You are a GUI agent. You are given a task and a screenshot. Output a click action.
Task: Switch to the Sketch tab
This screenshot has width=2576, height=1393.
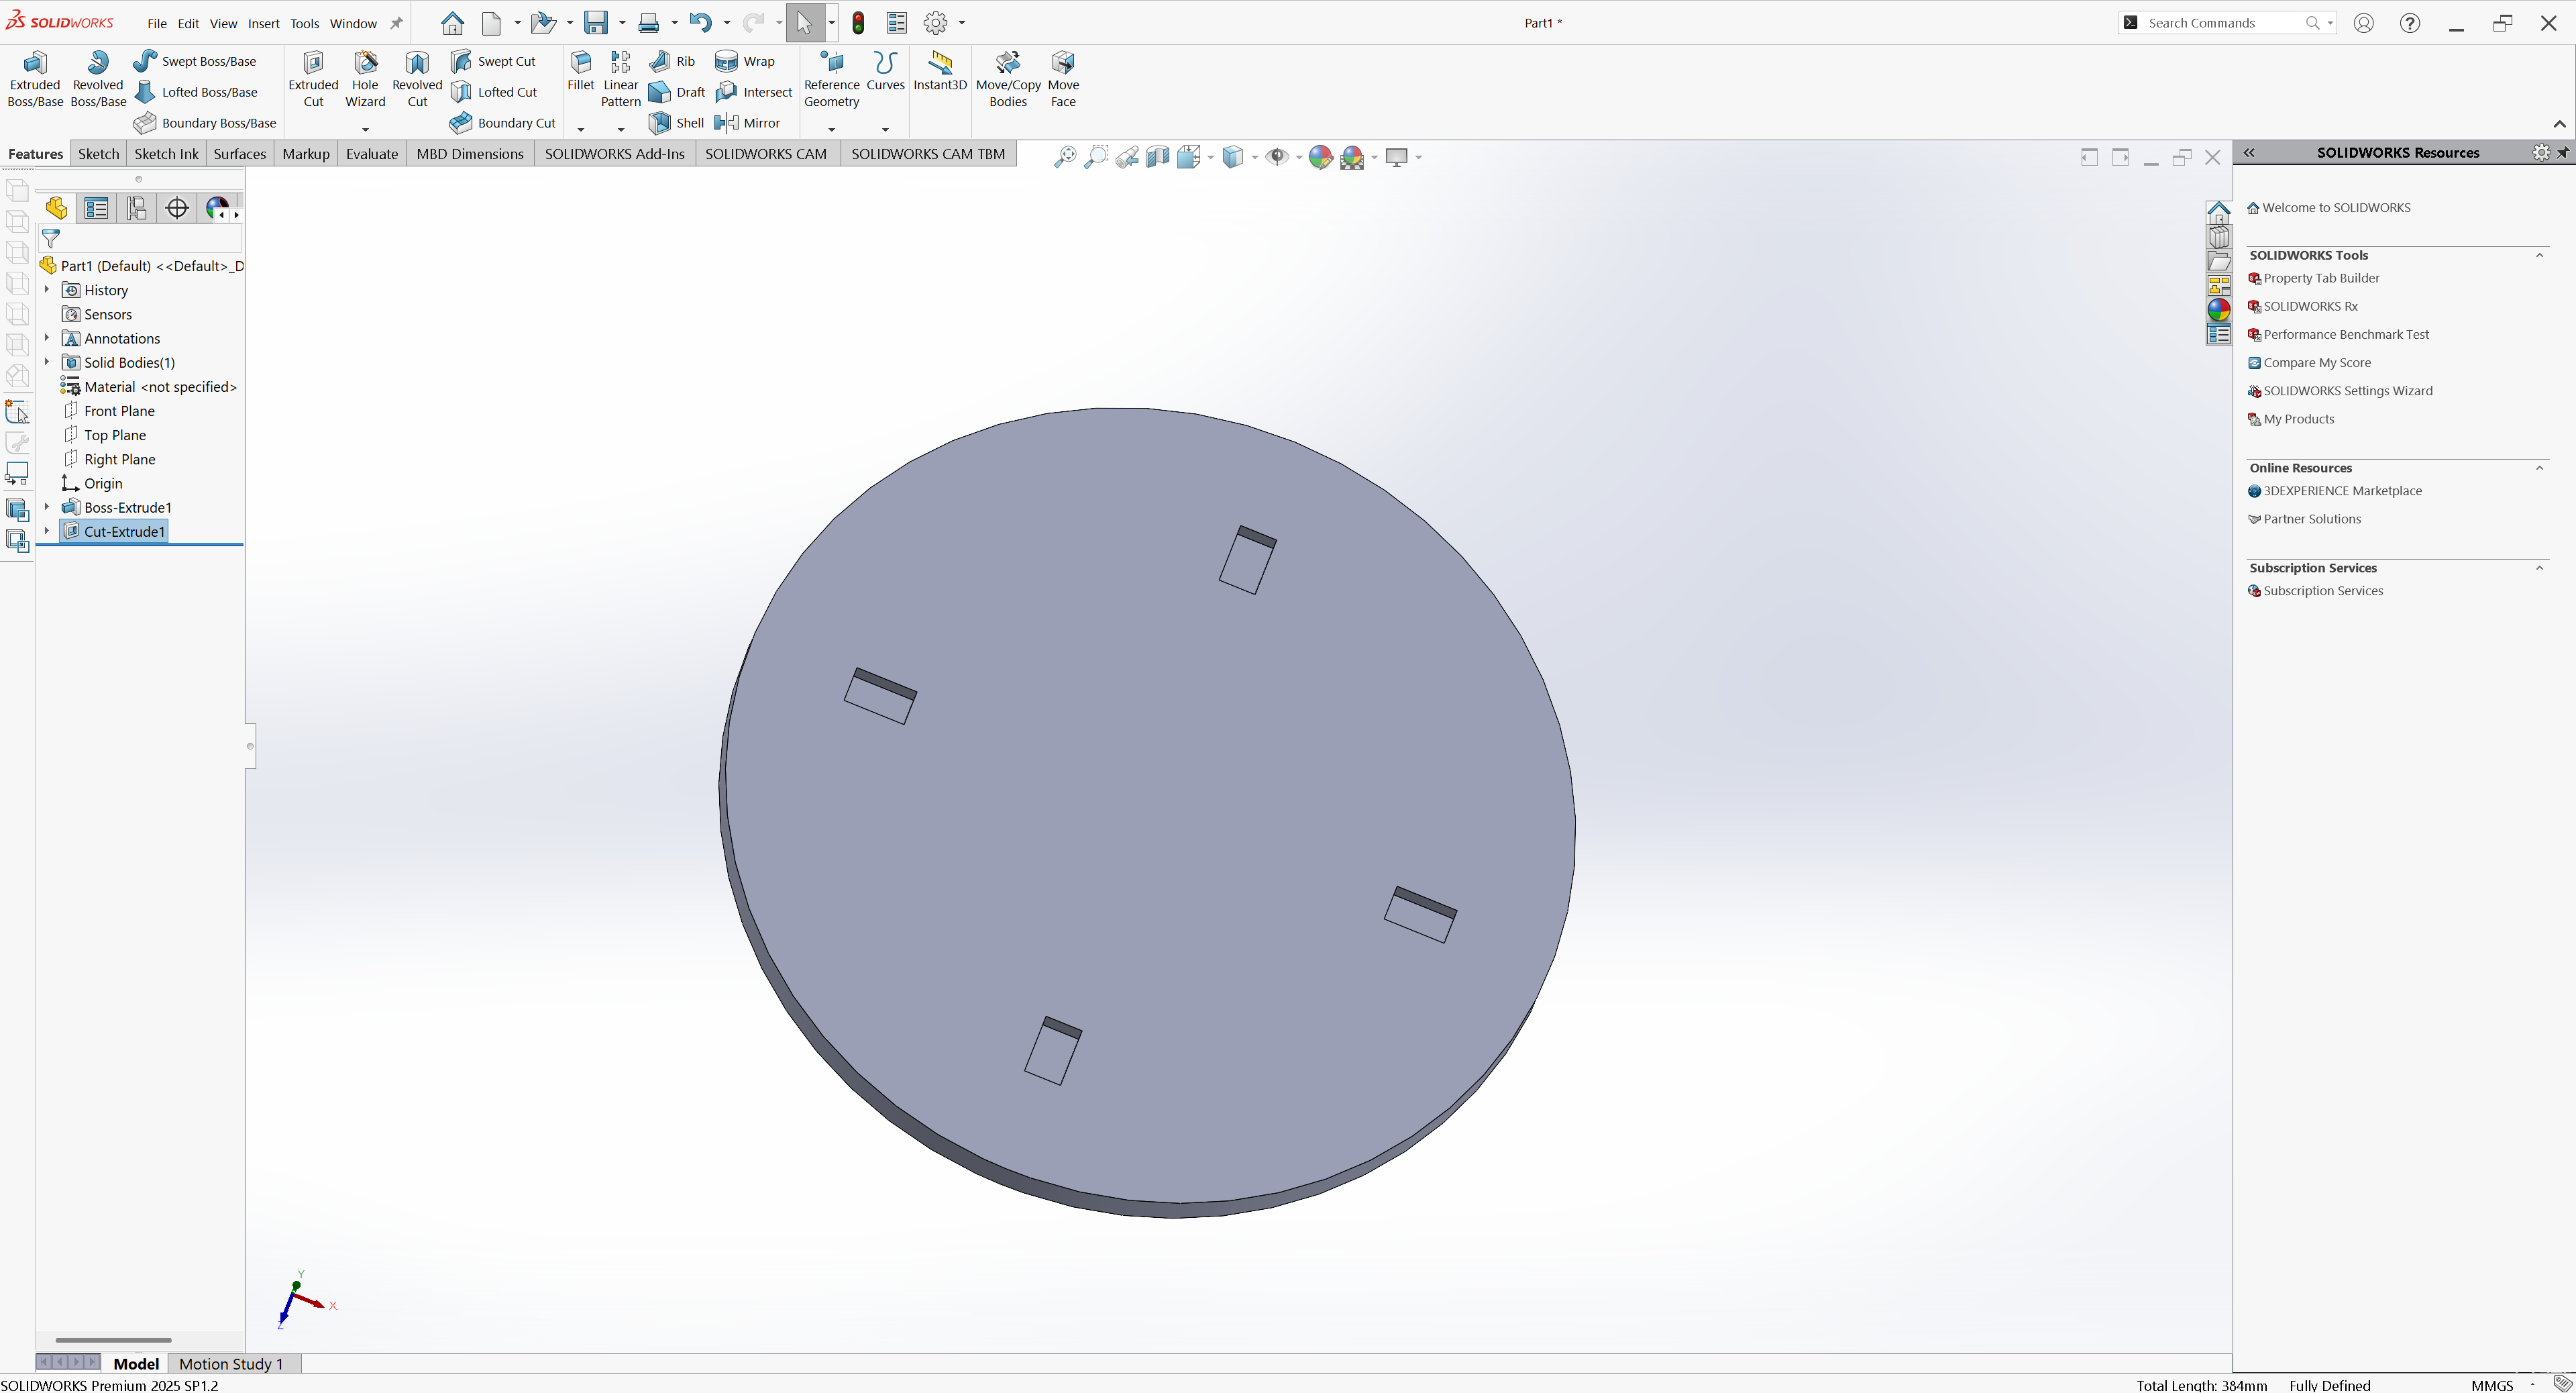tap(98, 154)
